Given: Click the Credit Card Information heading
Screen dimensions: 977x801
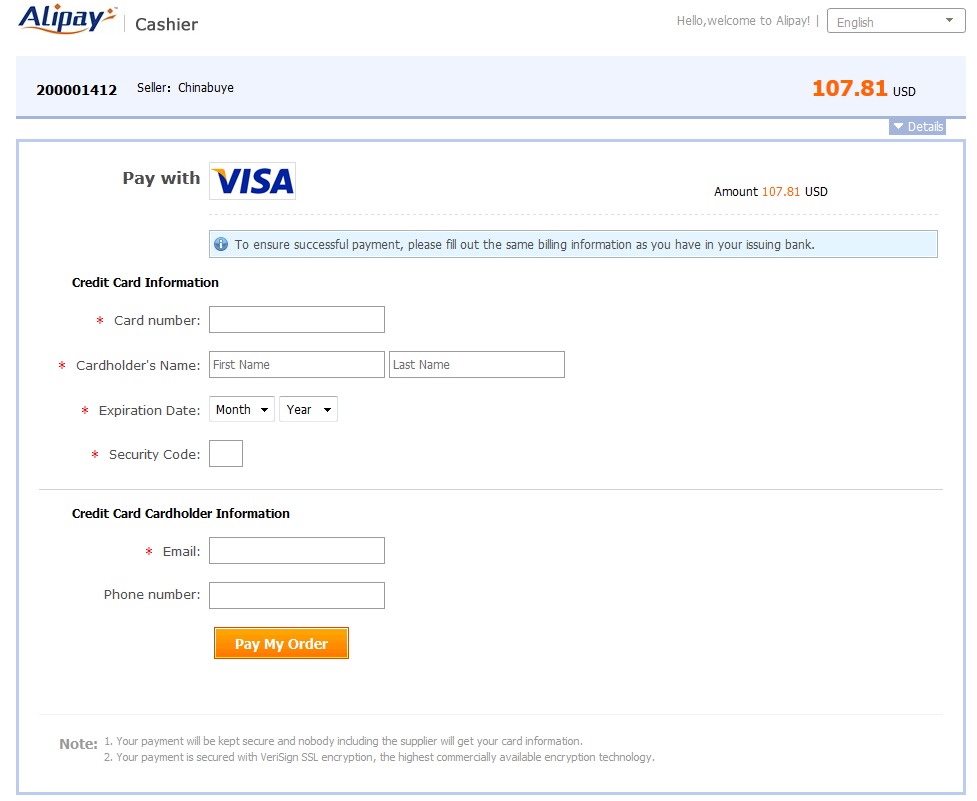Looking at the screenshot, I should [145, 283].
